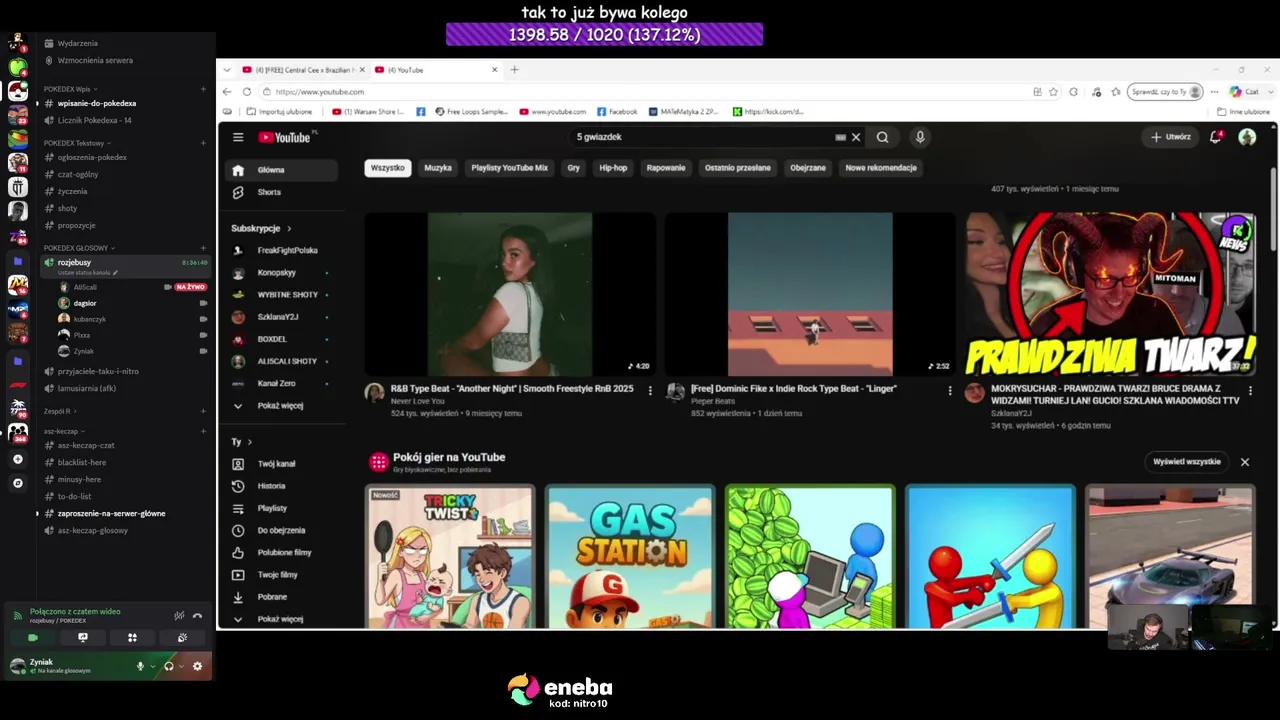Open Discord user settings gear
Viewport: 1280px width, 720px height.
tap(197, 666)
